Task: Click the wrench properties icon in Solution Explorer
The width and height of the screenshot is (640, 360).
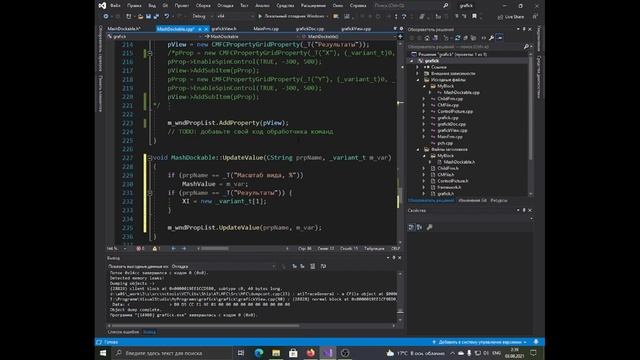Action: coord(491,38)
